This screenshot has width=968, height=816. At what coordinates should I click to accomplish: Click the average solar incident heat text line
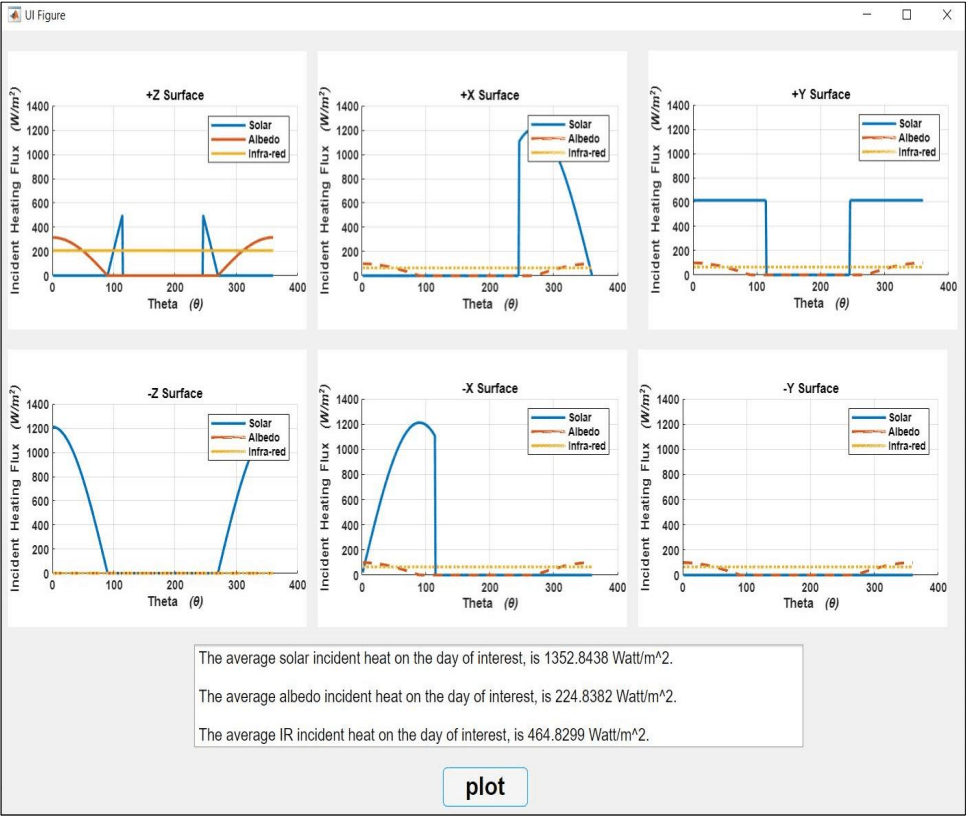[442, 658]
